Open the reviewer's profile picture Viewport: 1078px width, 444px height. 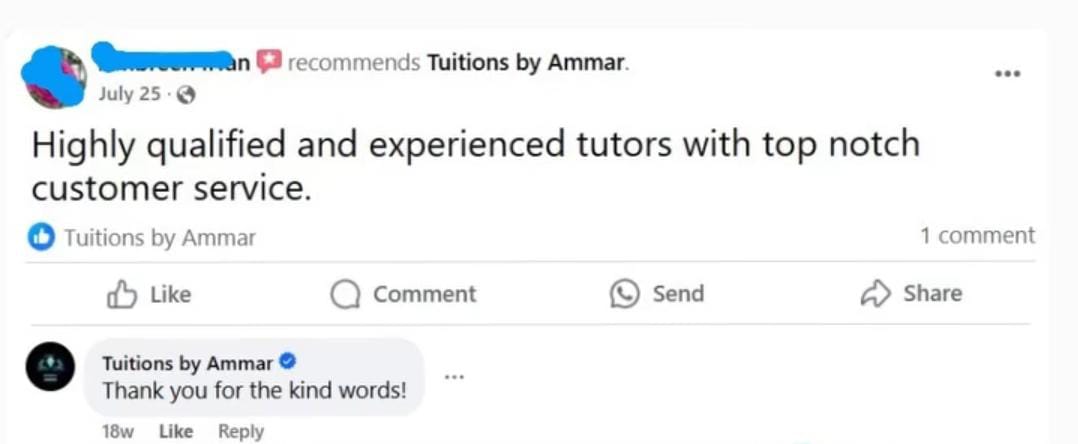coord(56,77)
